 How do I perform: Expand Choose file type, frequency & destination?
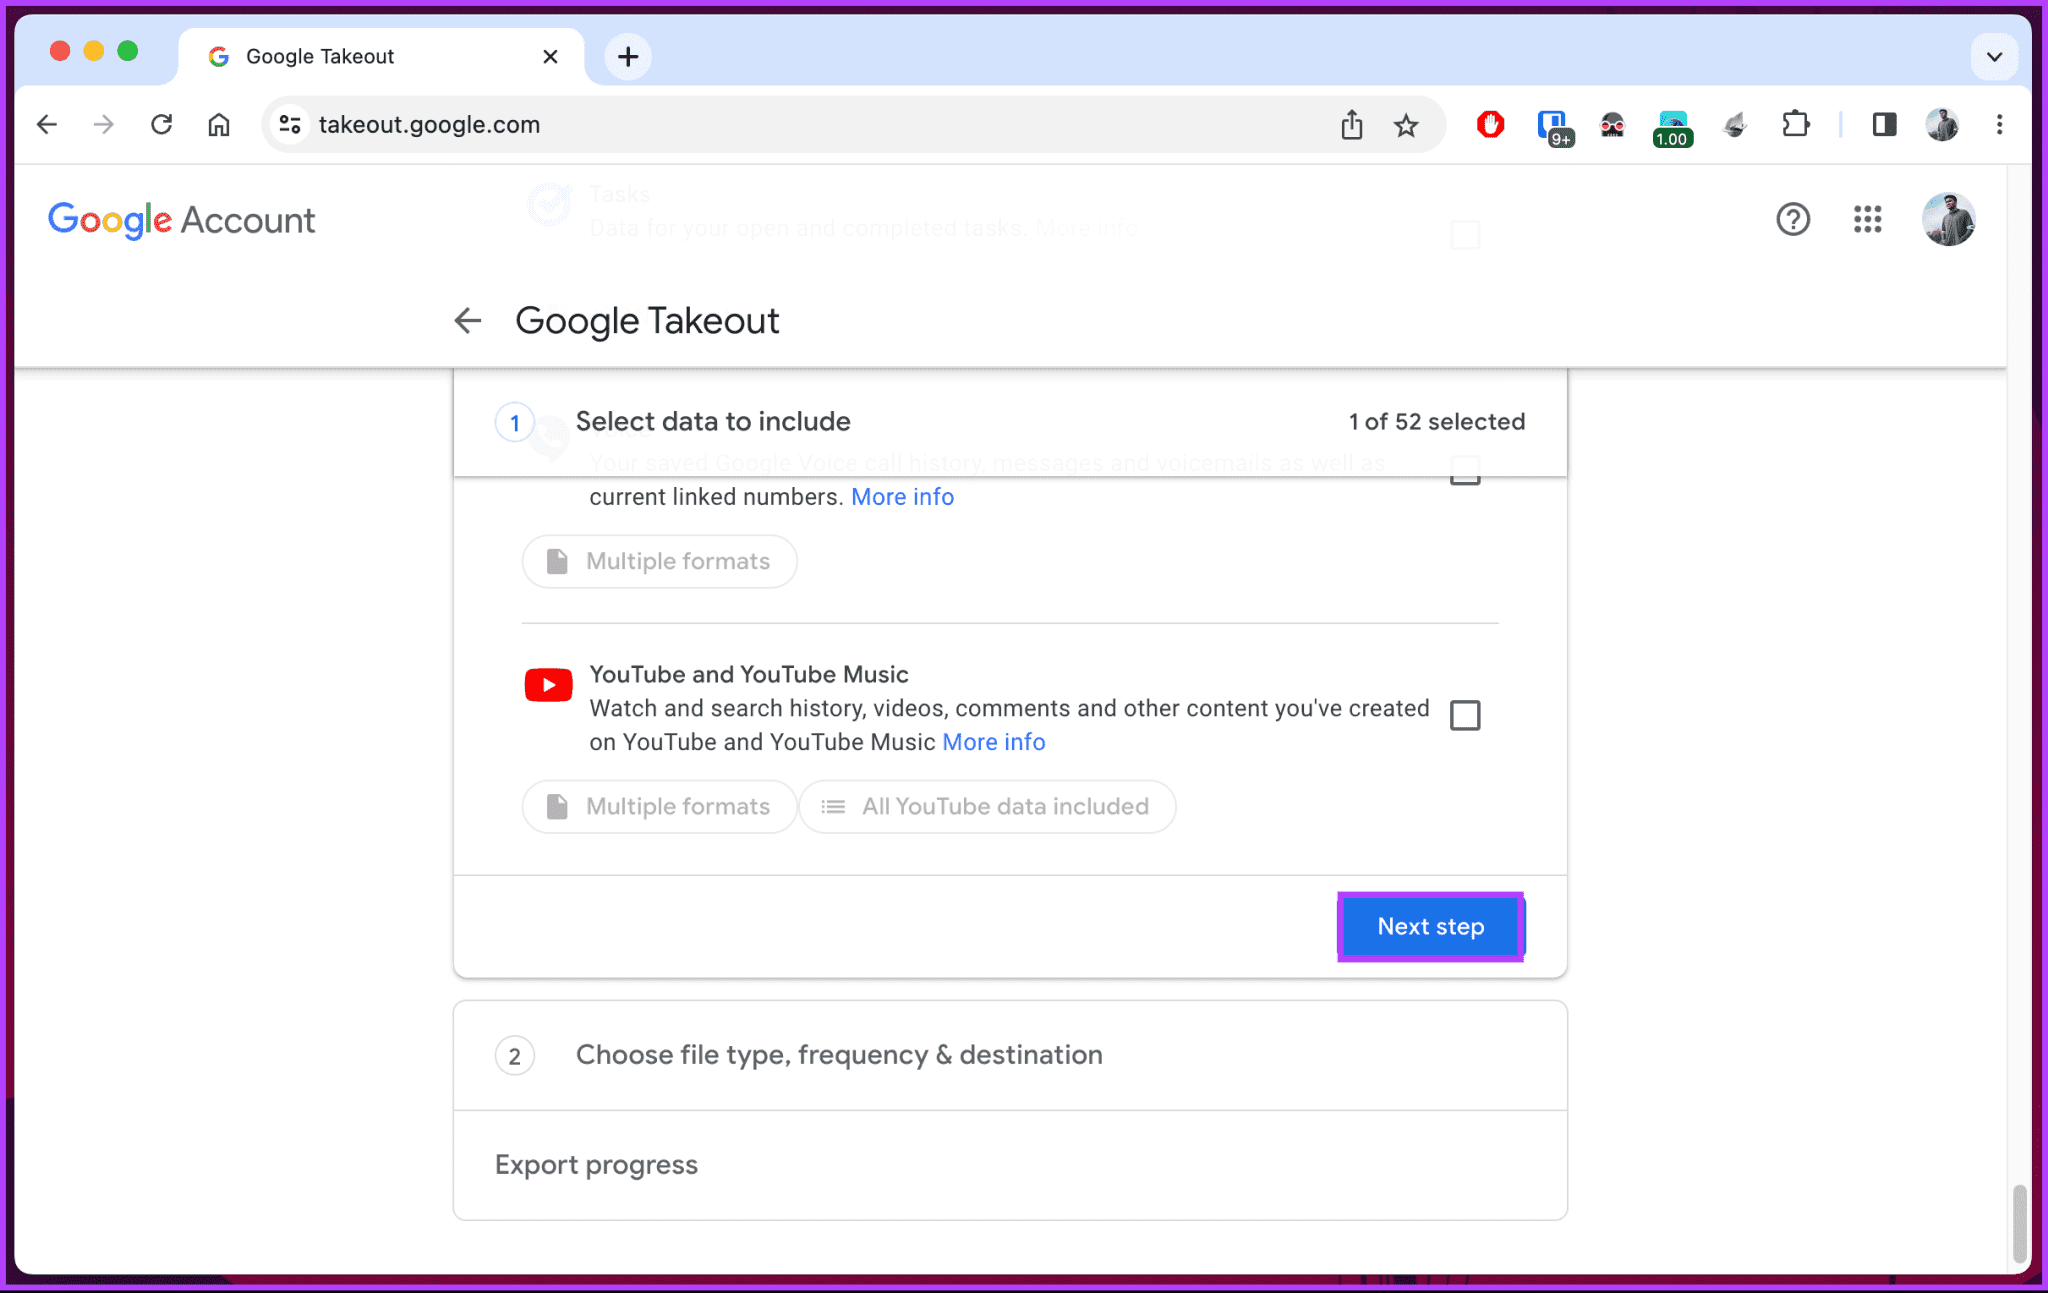(x=1010, y=1055)
